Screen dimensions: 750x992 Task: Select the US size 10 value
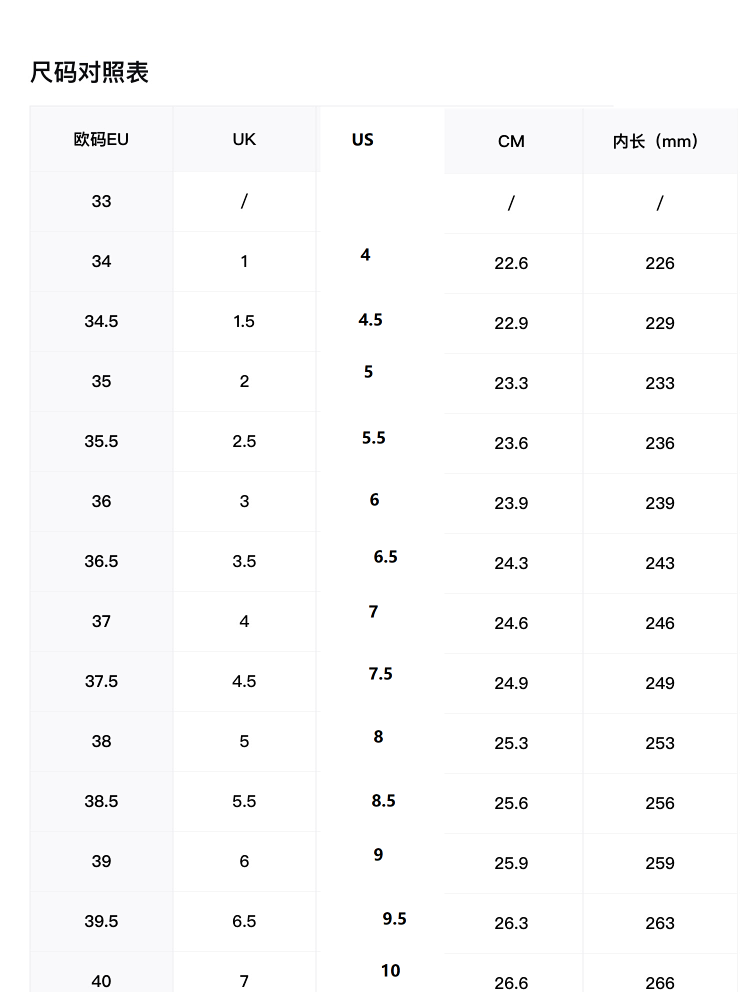click(x=390, y=970)
